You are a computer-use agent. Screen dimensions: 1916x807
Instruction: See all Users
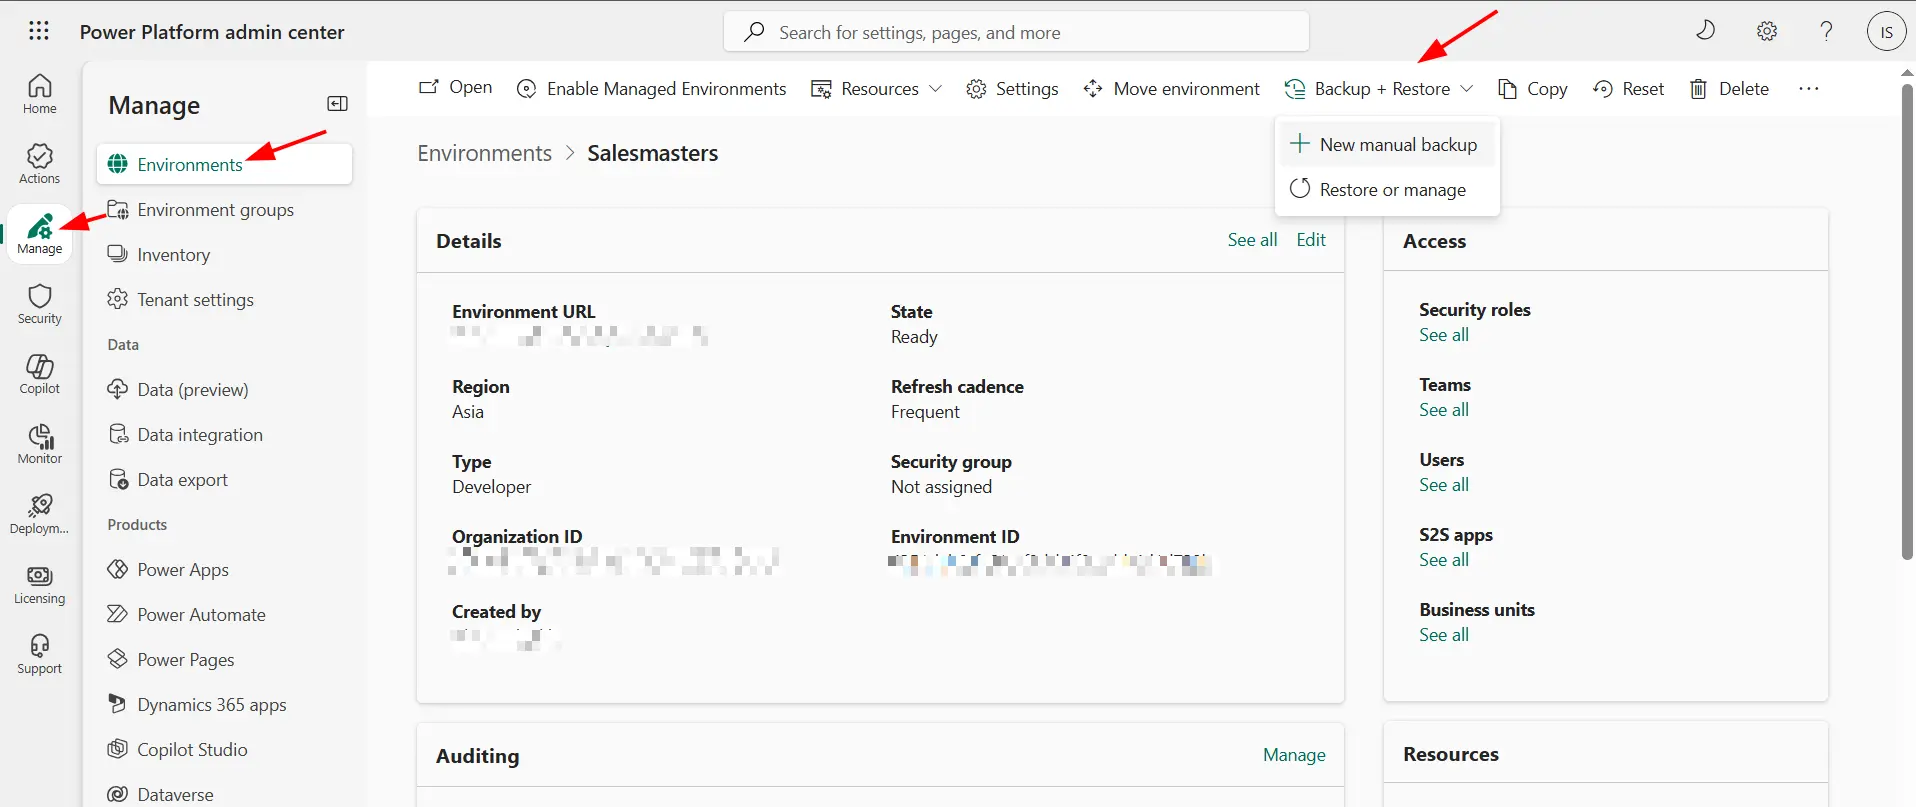coord(1444,485)
